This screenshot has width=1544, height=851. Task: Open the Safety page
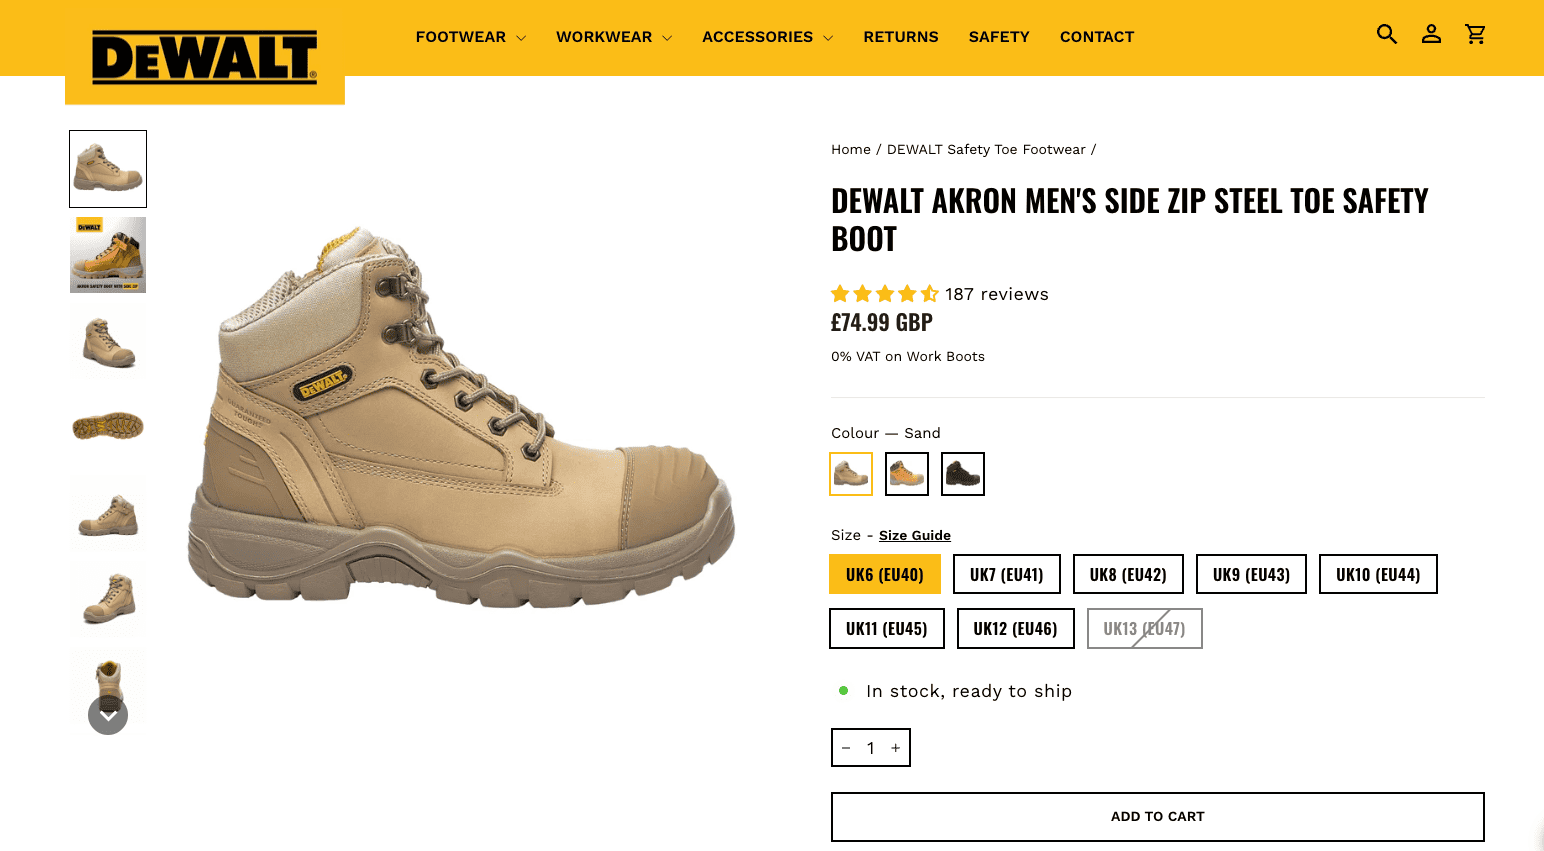coord(999,37)
